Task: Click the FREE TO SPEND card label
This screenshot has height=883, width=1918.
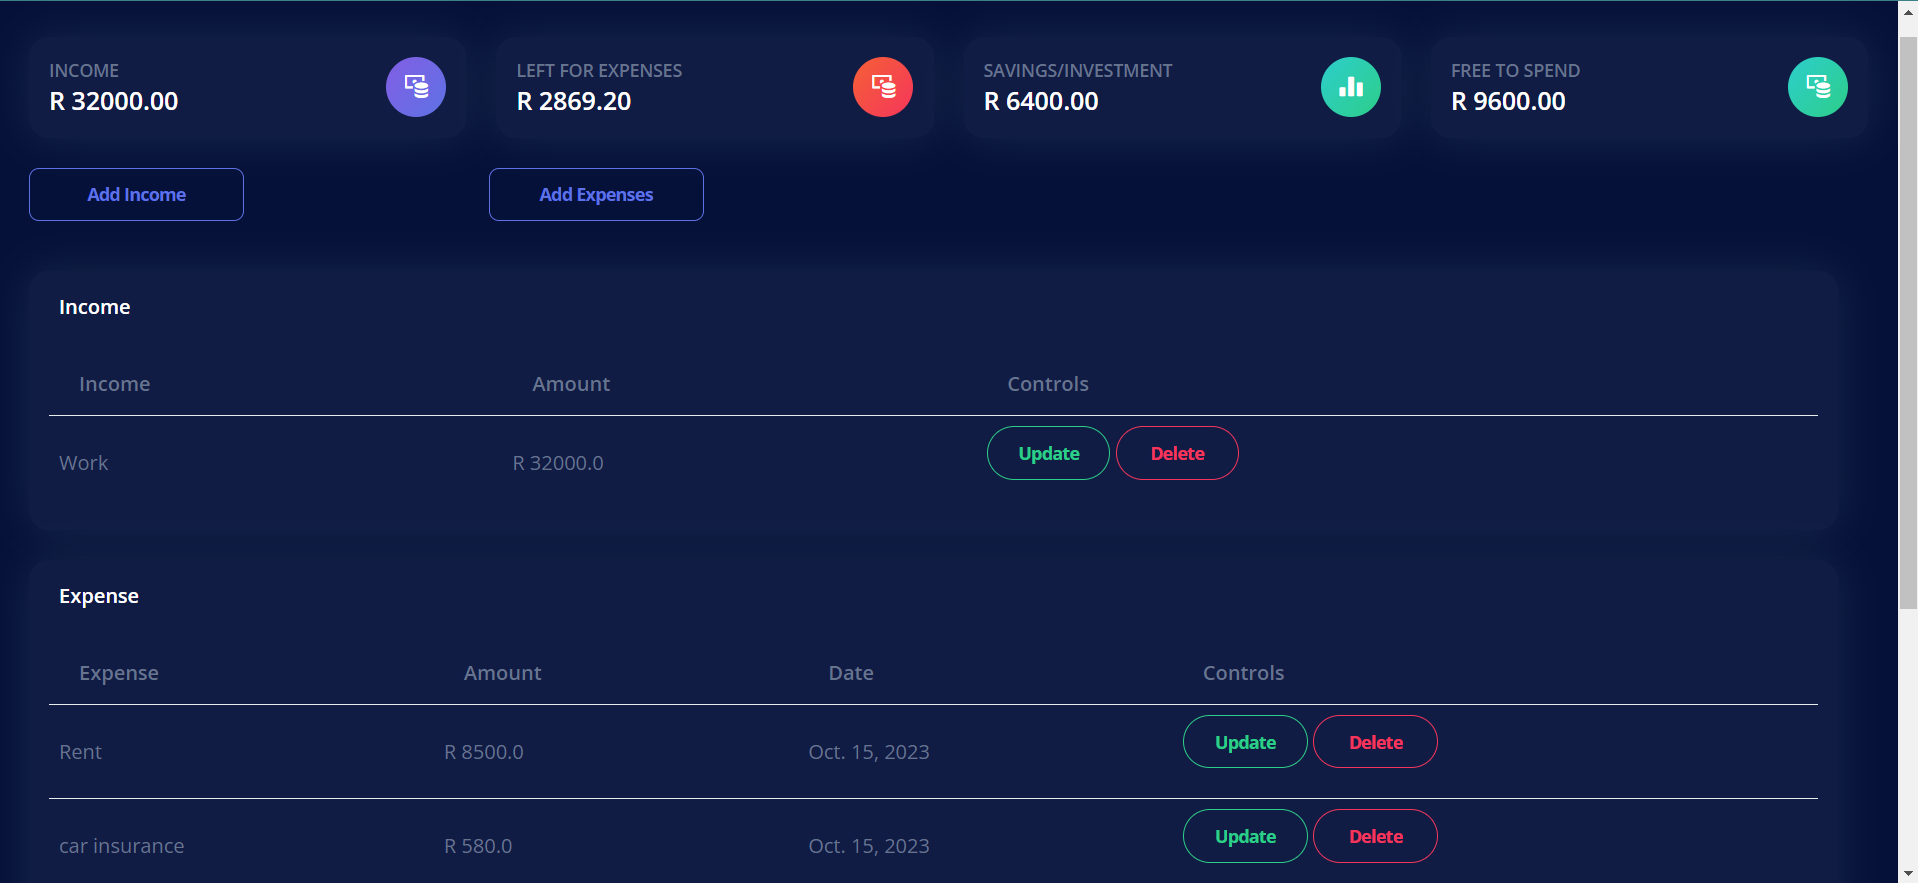Action: 1515,71
